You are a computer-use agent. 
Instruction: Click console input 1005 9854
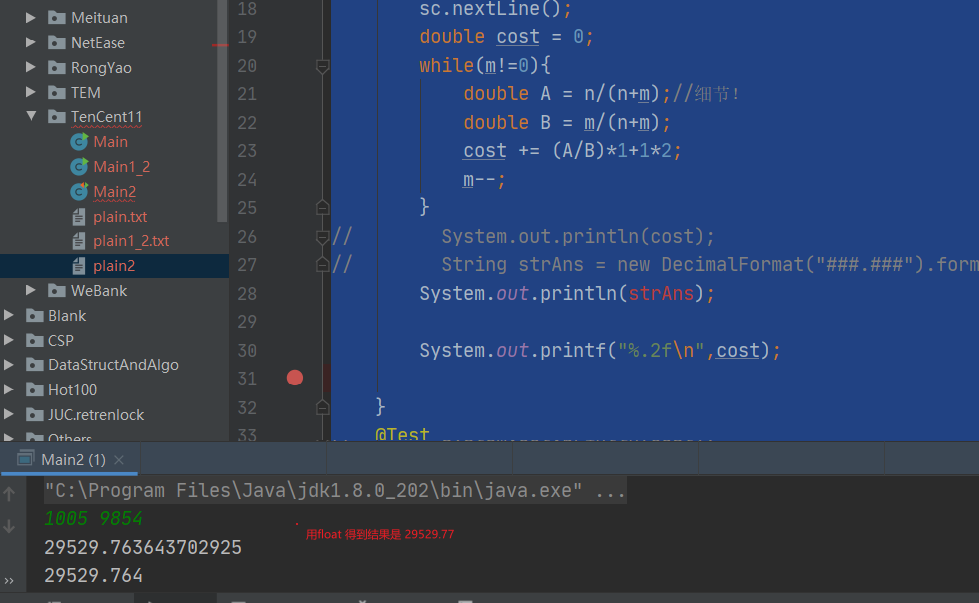coord(94,518)
